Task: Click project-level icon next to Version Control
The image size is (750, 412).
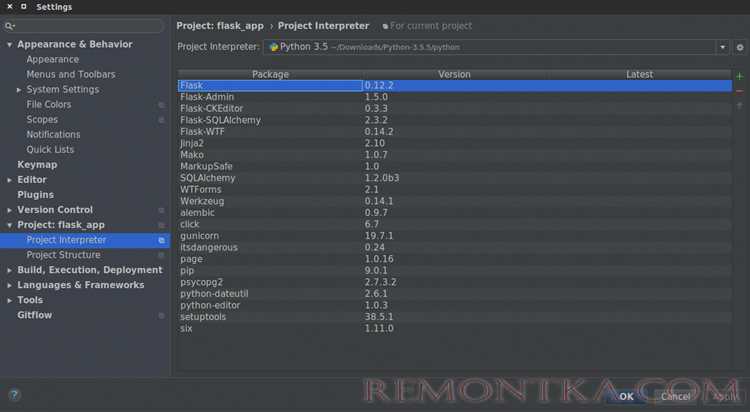Action: (x=162, y=210)
